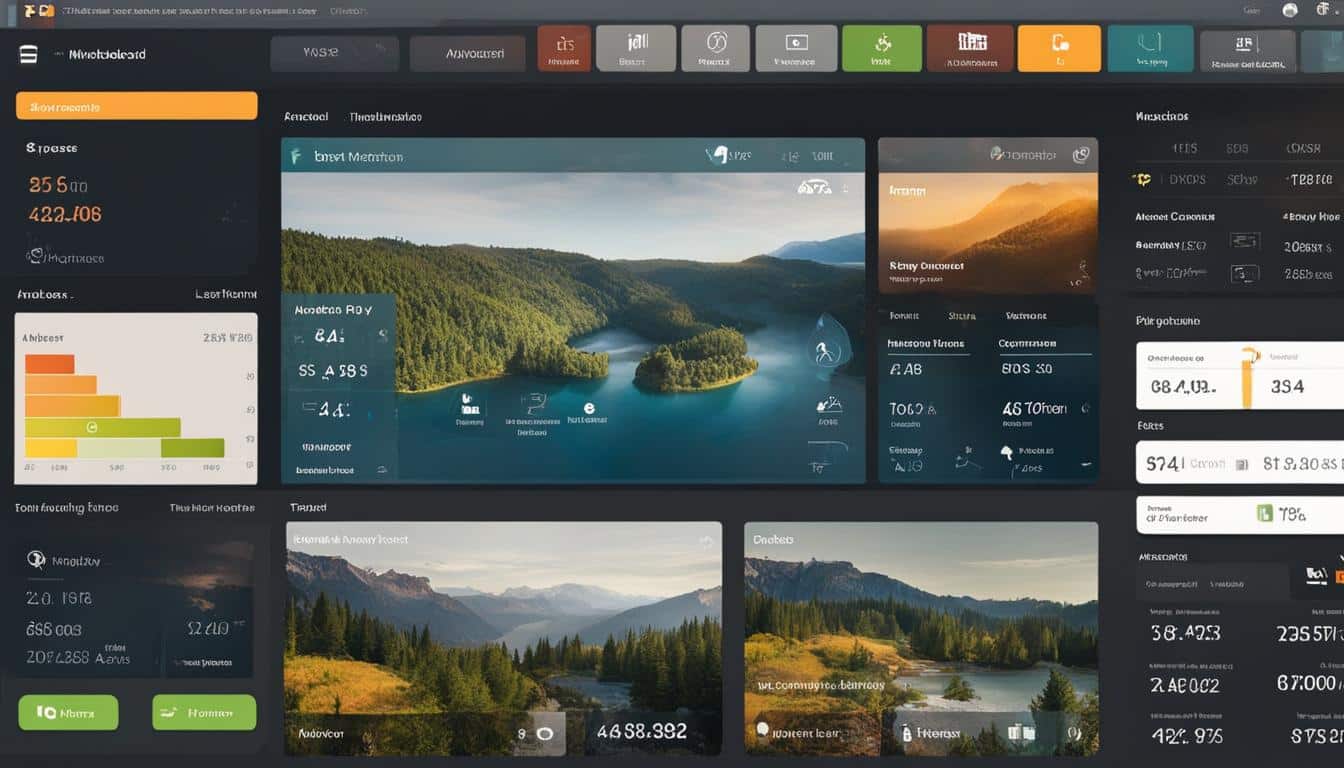
Task: Select the grey screen-icon toolbar tile
Action: point(796,48)
